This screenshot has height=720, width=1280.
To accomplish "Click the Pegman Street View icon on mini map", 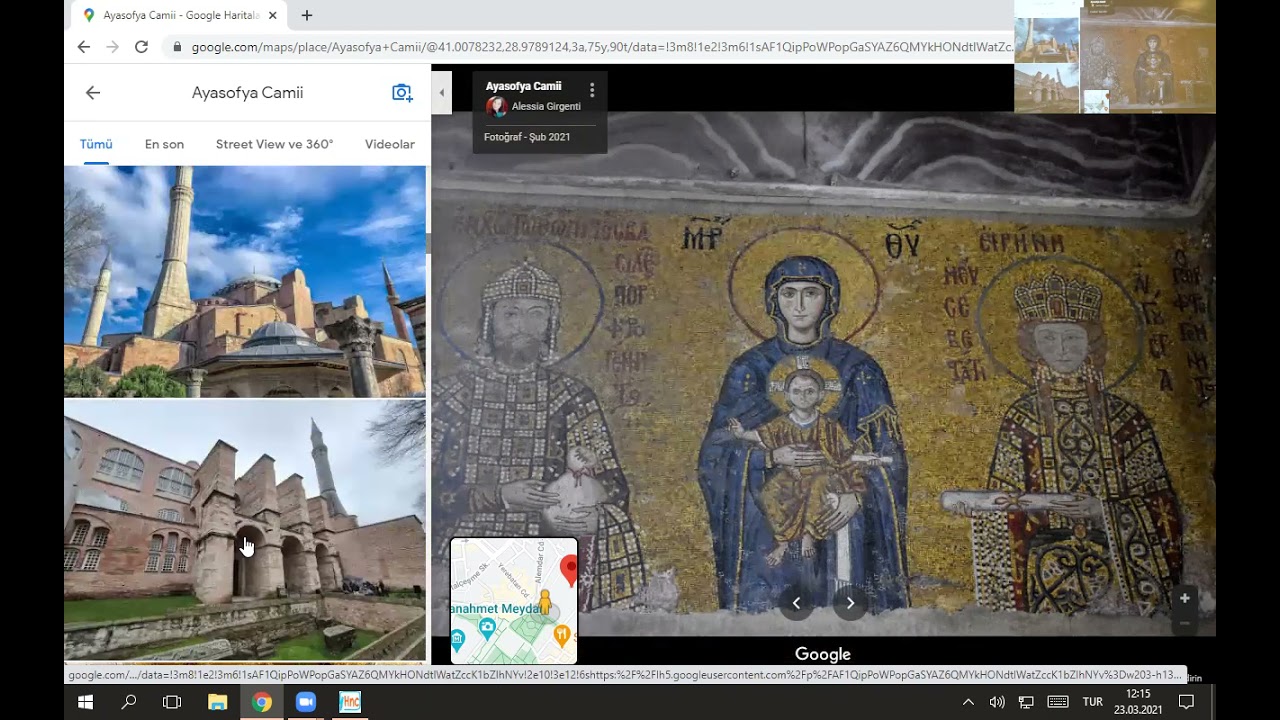I will (545, 603).
